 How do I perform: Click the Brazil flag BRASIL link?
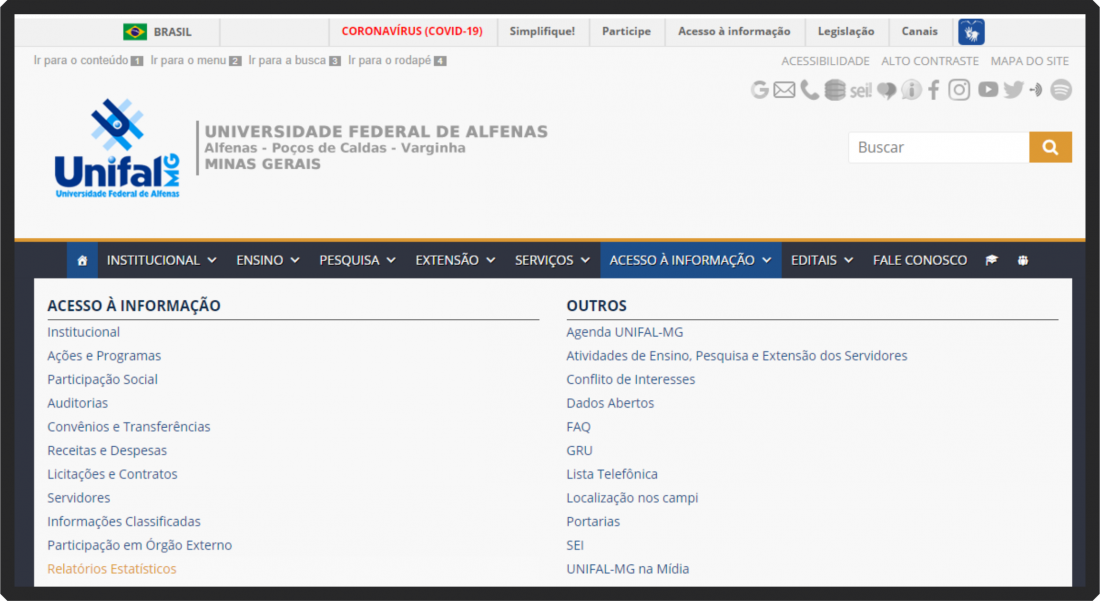157,32
